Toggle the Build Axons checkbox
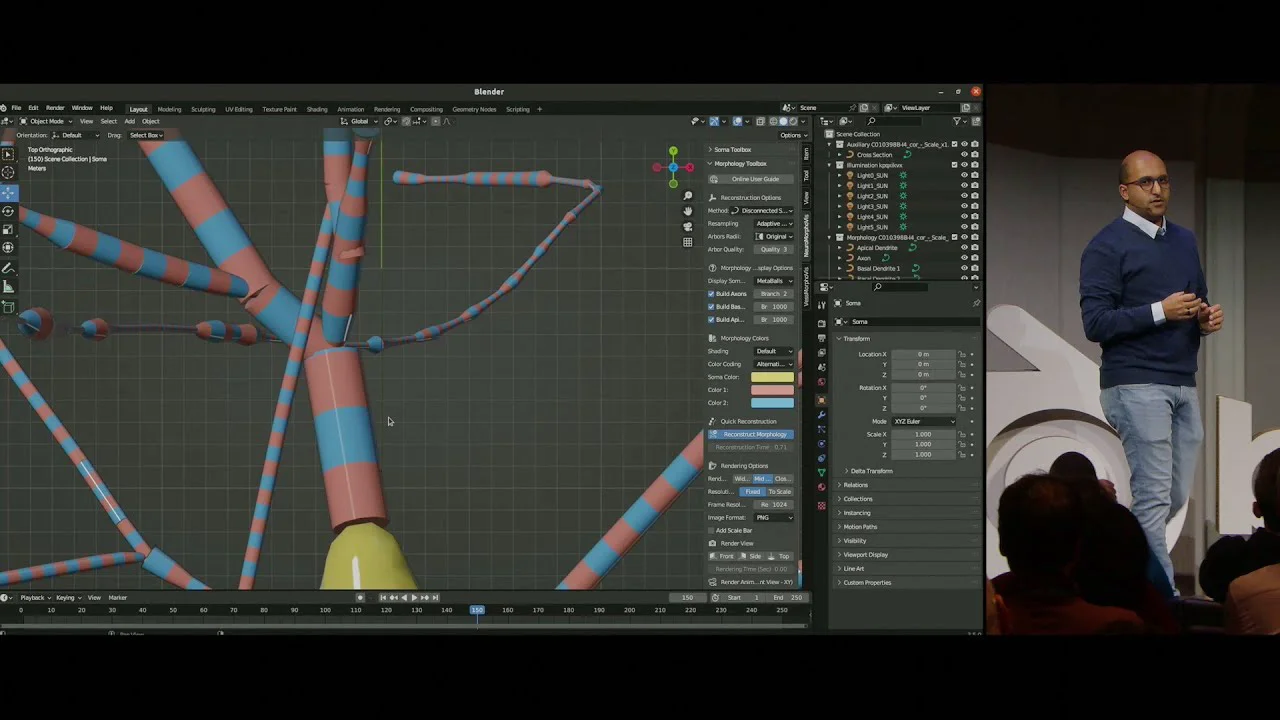1280x720 pixels. (x=712, y=294)
